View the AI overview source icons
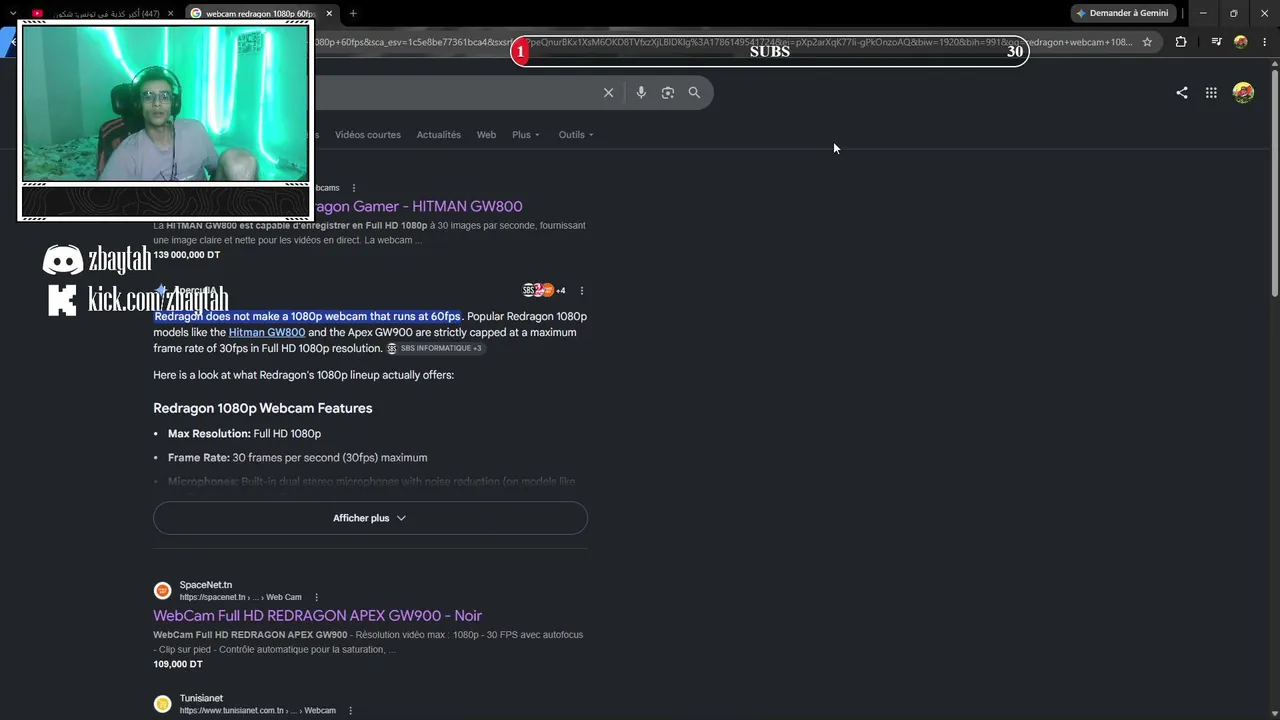Viewport: 1280px width, 720px height. click(x=544, y=291)
